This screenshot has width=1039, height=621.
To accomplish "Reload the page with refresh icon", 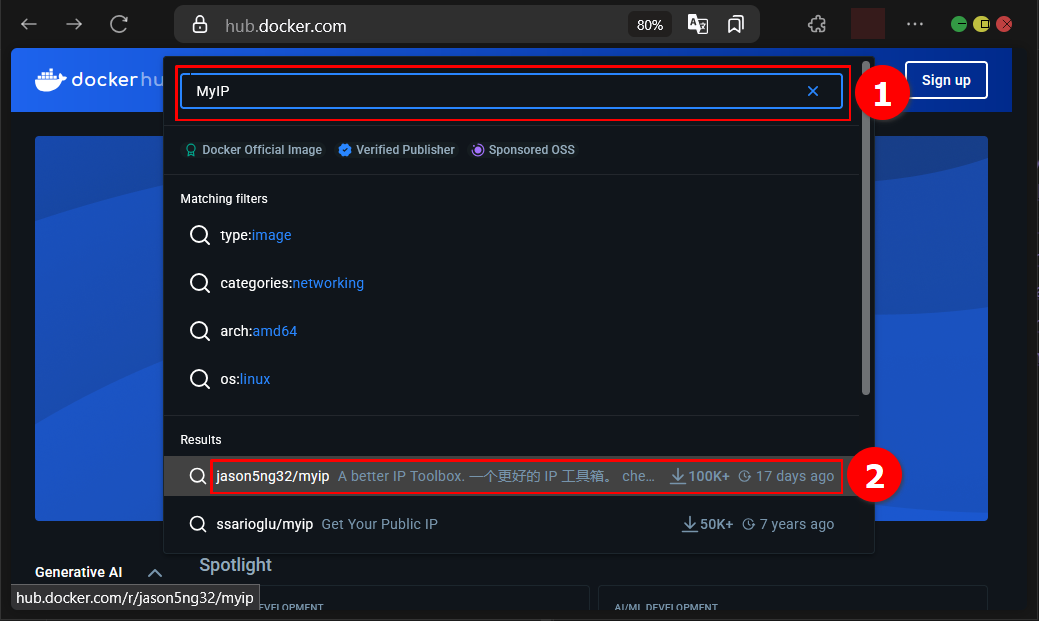I will tap(119, 25).
